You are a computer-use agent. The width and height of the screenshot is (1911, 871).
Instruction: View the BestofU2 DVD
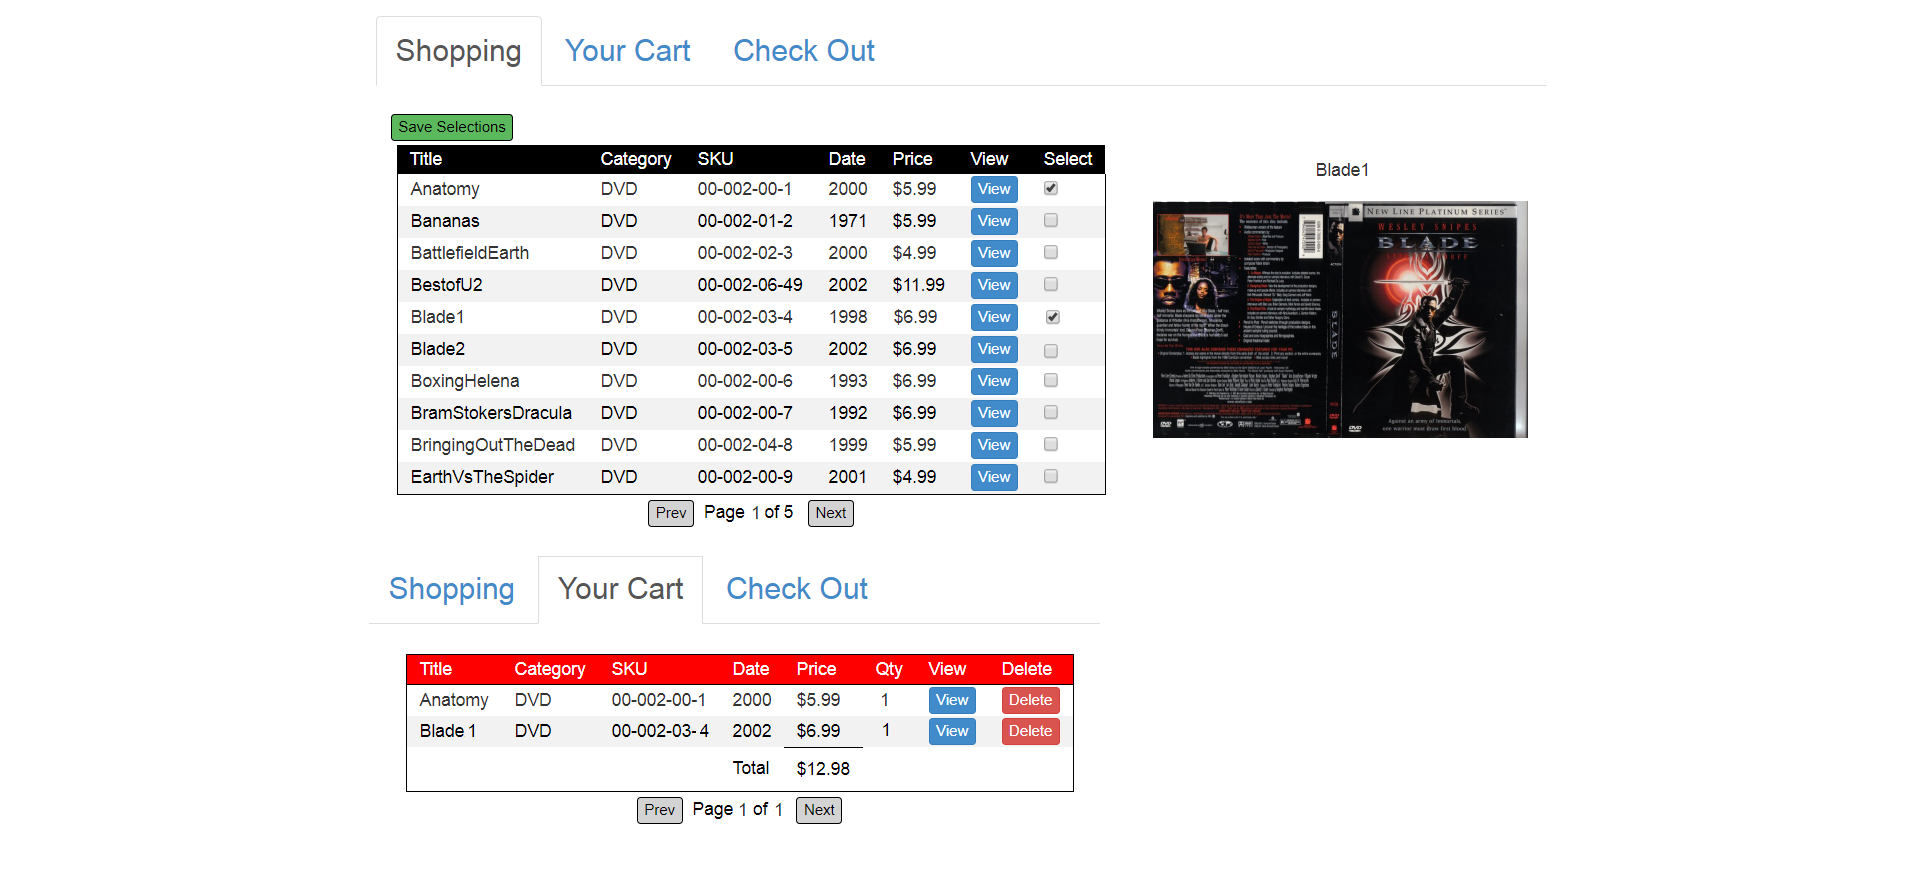[x=994, y=285]
